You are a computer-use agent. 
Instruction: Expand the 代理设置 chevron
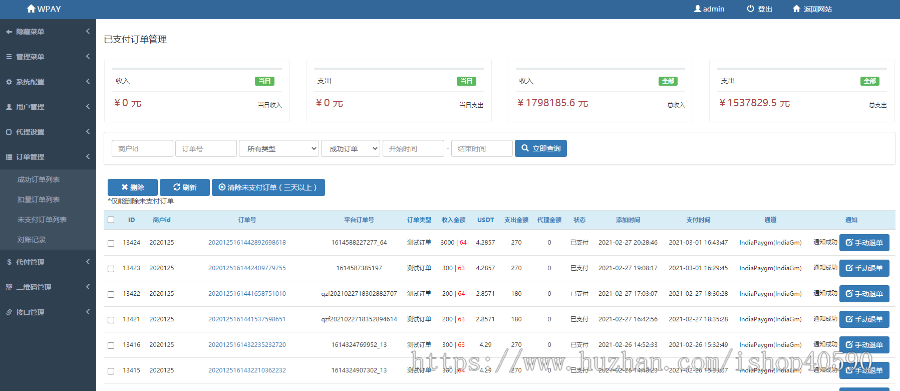coord(88,131)
